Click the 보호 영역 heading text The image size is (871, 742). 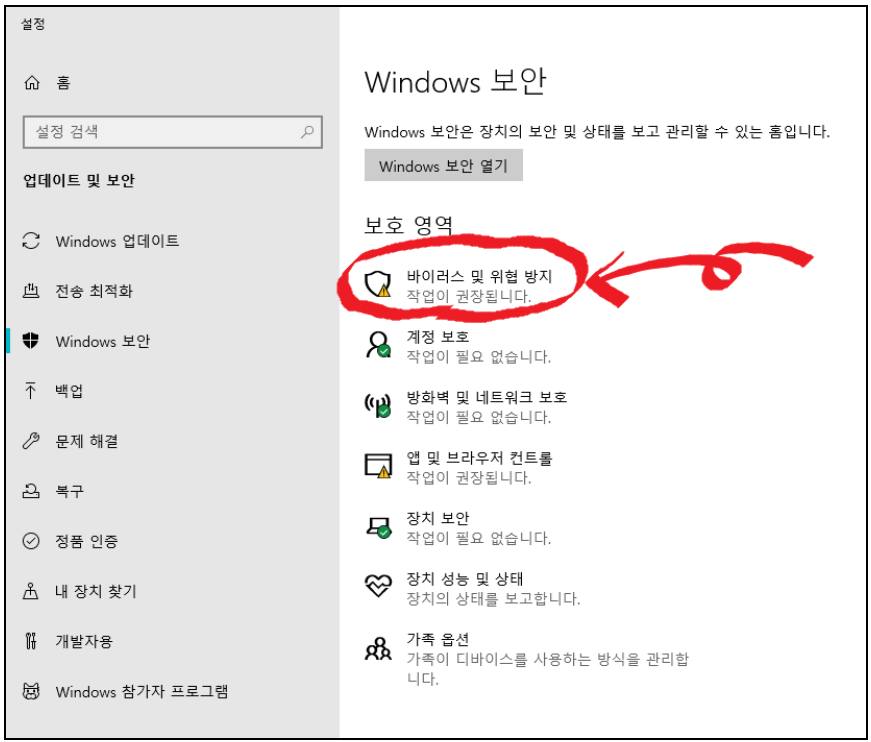pyautogui.click(x=409, y=225)
